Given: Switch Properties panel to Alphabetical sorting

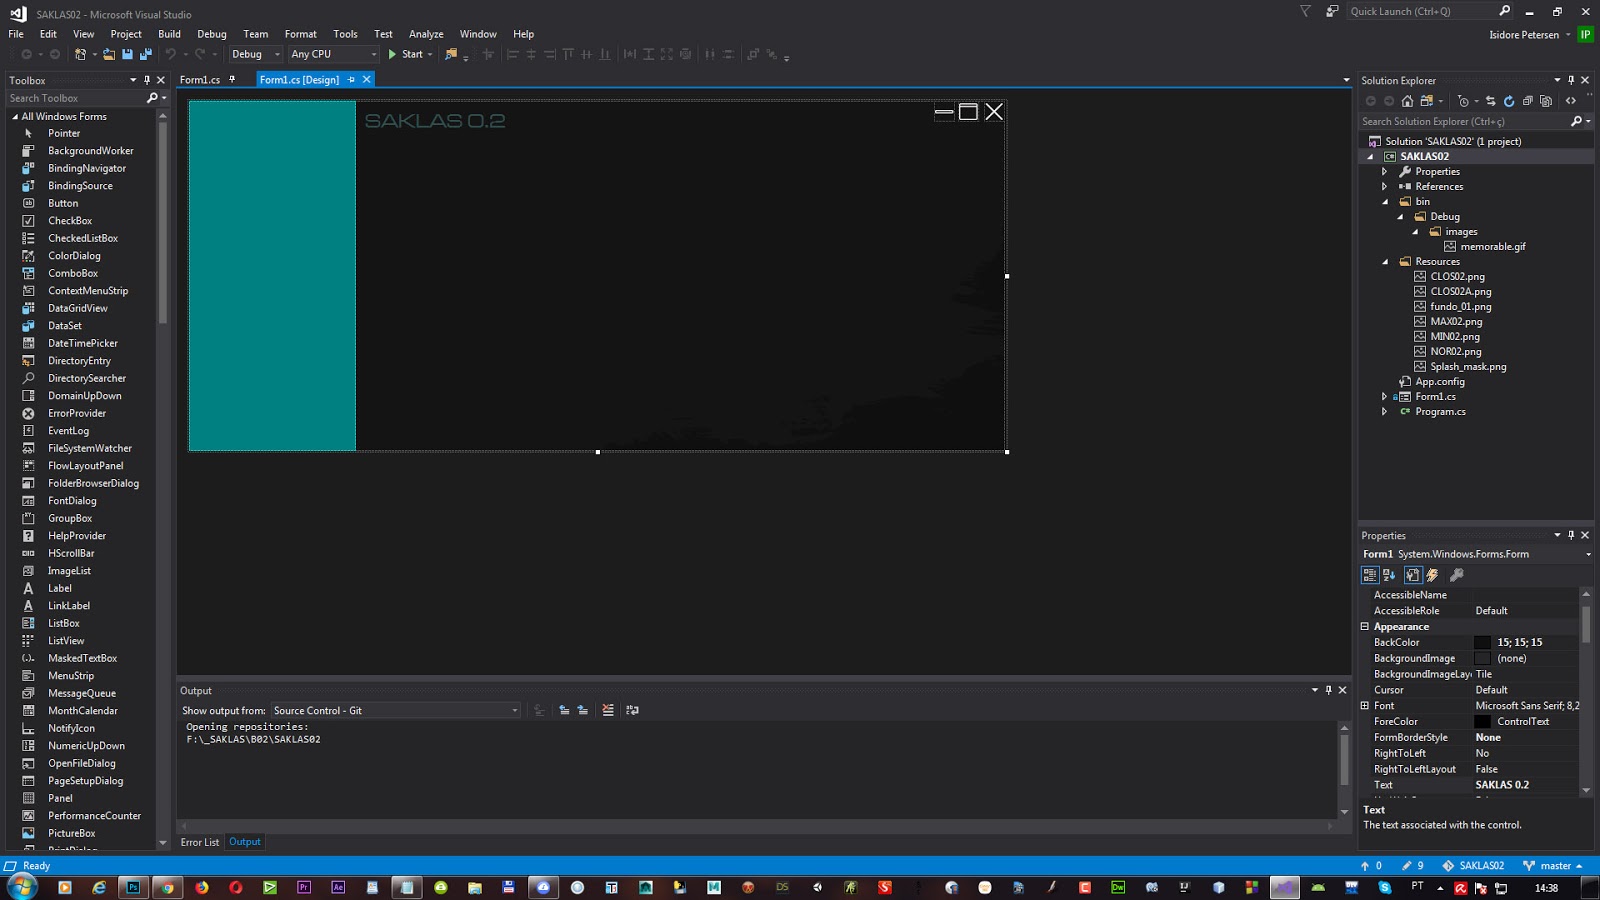Looking at the screenshot, I should coord(1388,575).
